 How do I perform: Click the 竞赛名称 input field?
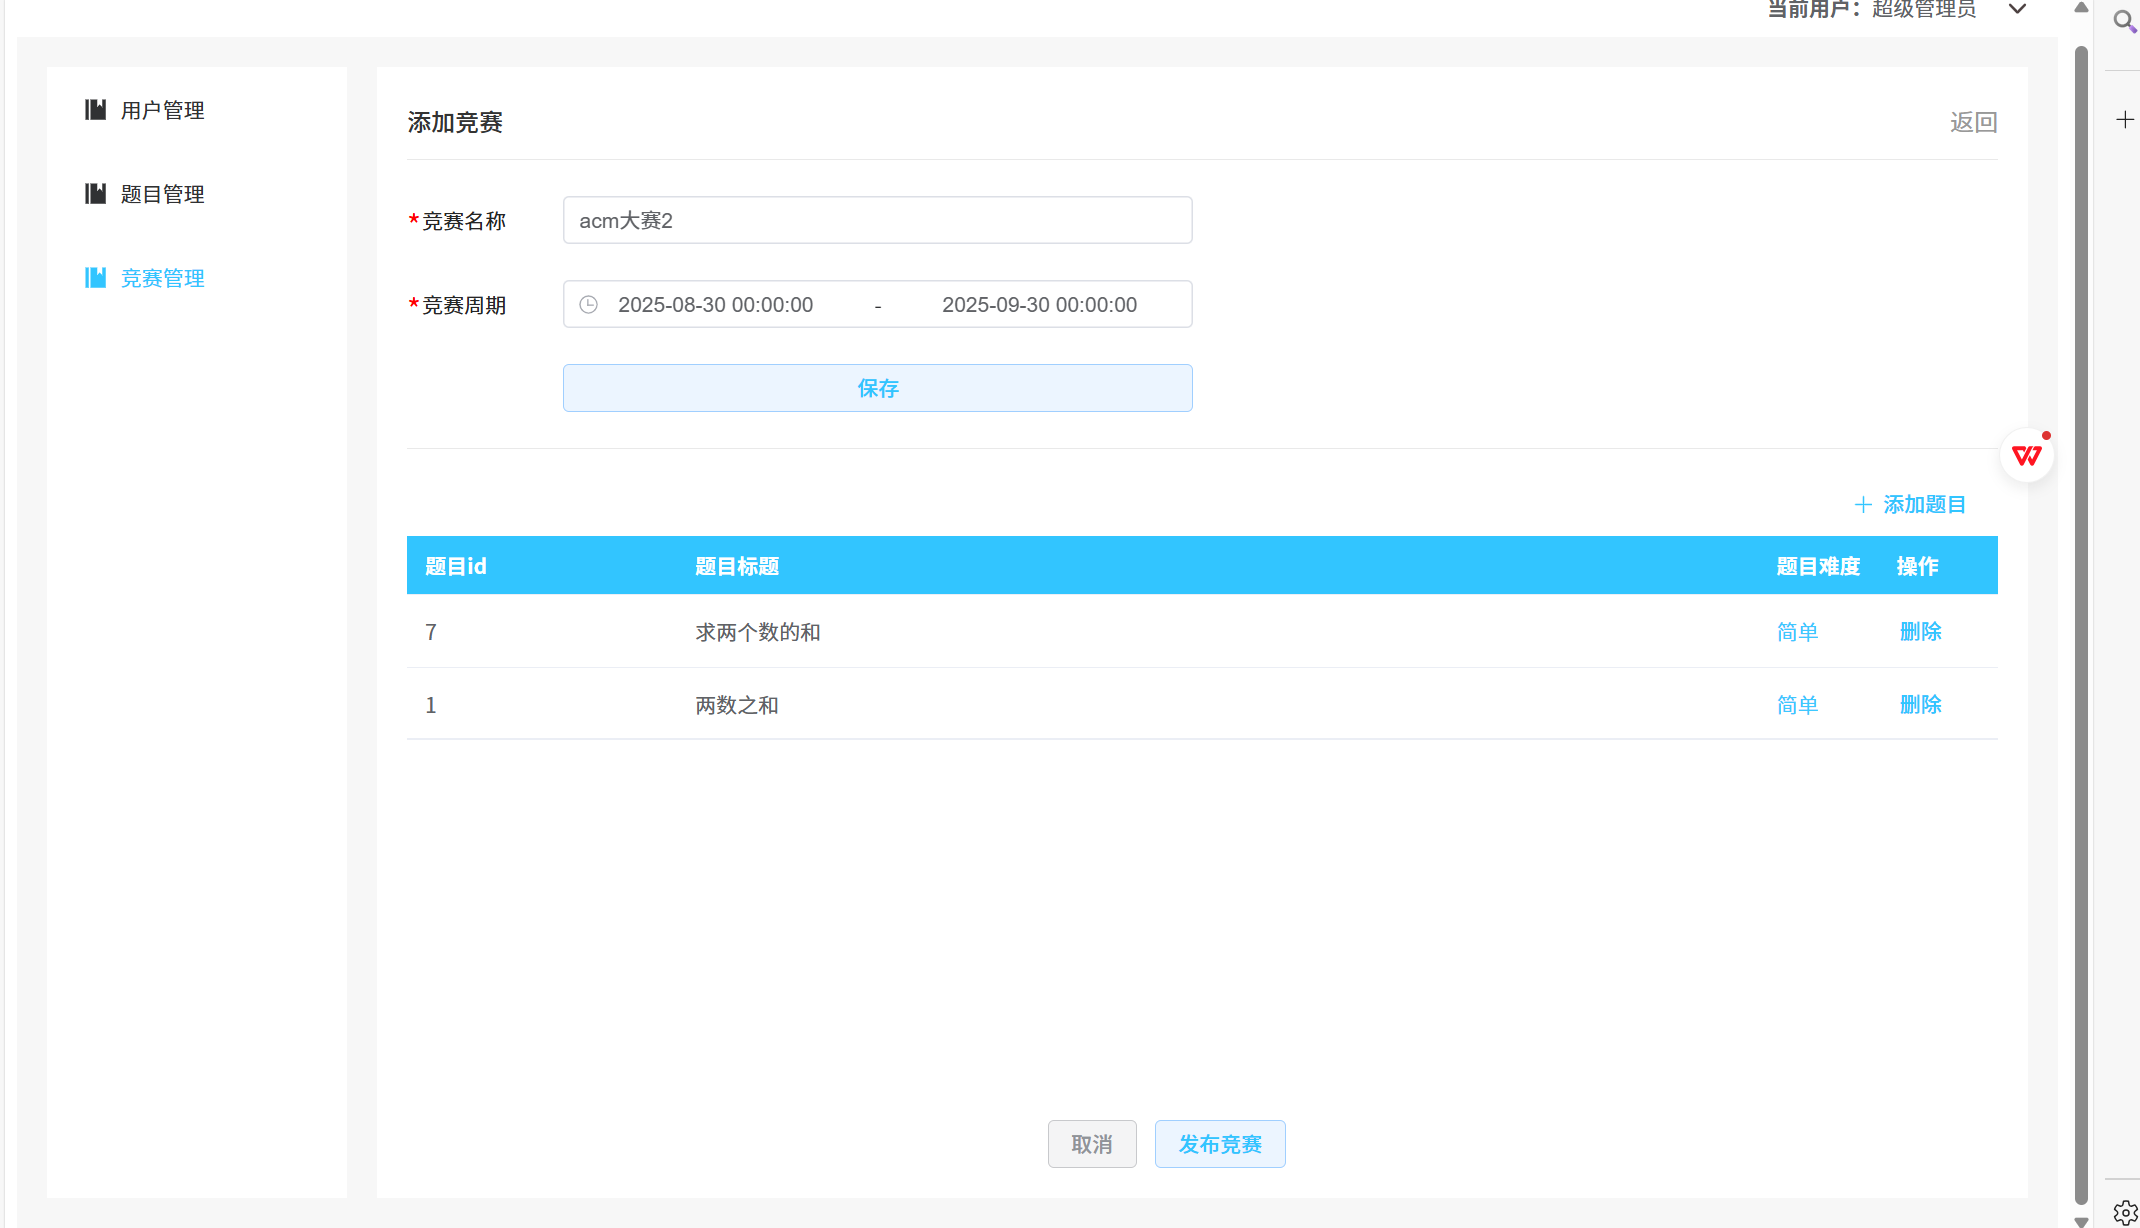click(877, 220)
